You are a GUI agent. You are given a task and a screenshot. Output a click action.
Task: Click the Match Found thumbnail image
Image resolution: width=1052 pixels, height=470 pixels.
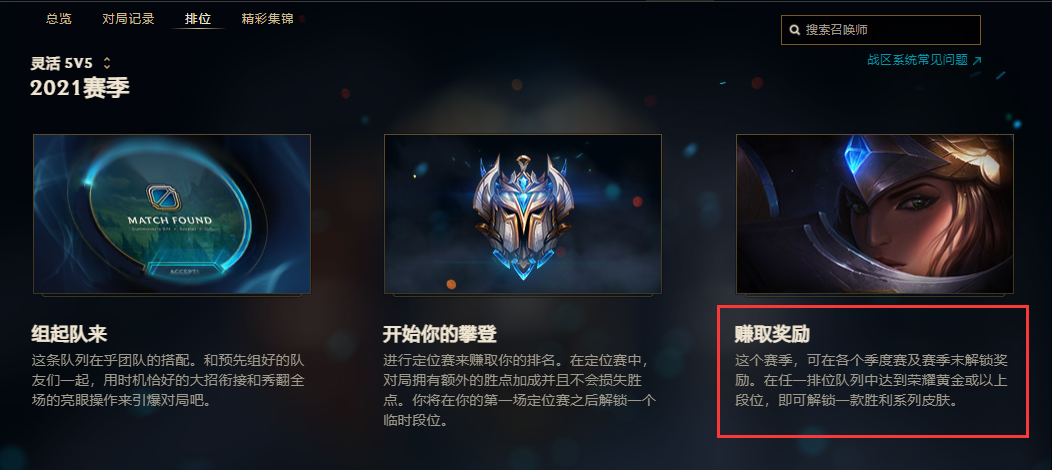[172, 214]
